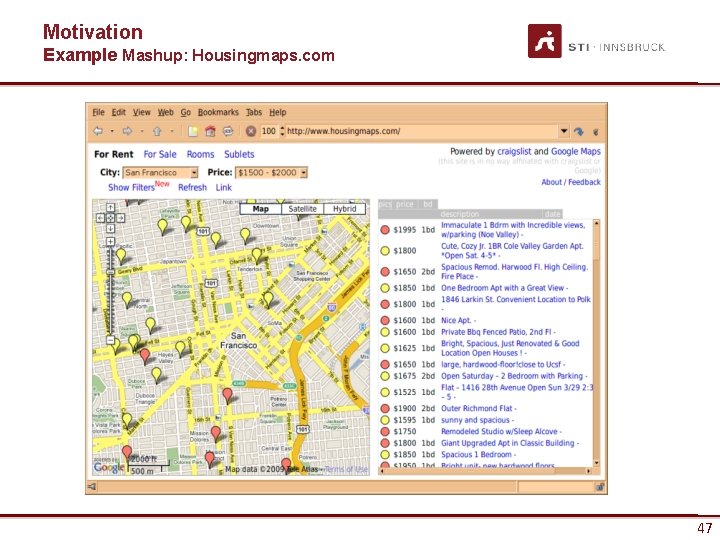
Task: Open the Google Maps link
Action: [x=575, y=152]
